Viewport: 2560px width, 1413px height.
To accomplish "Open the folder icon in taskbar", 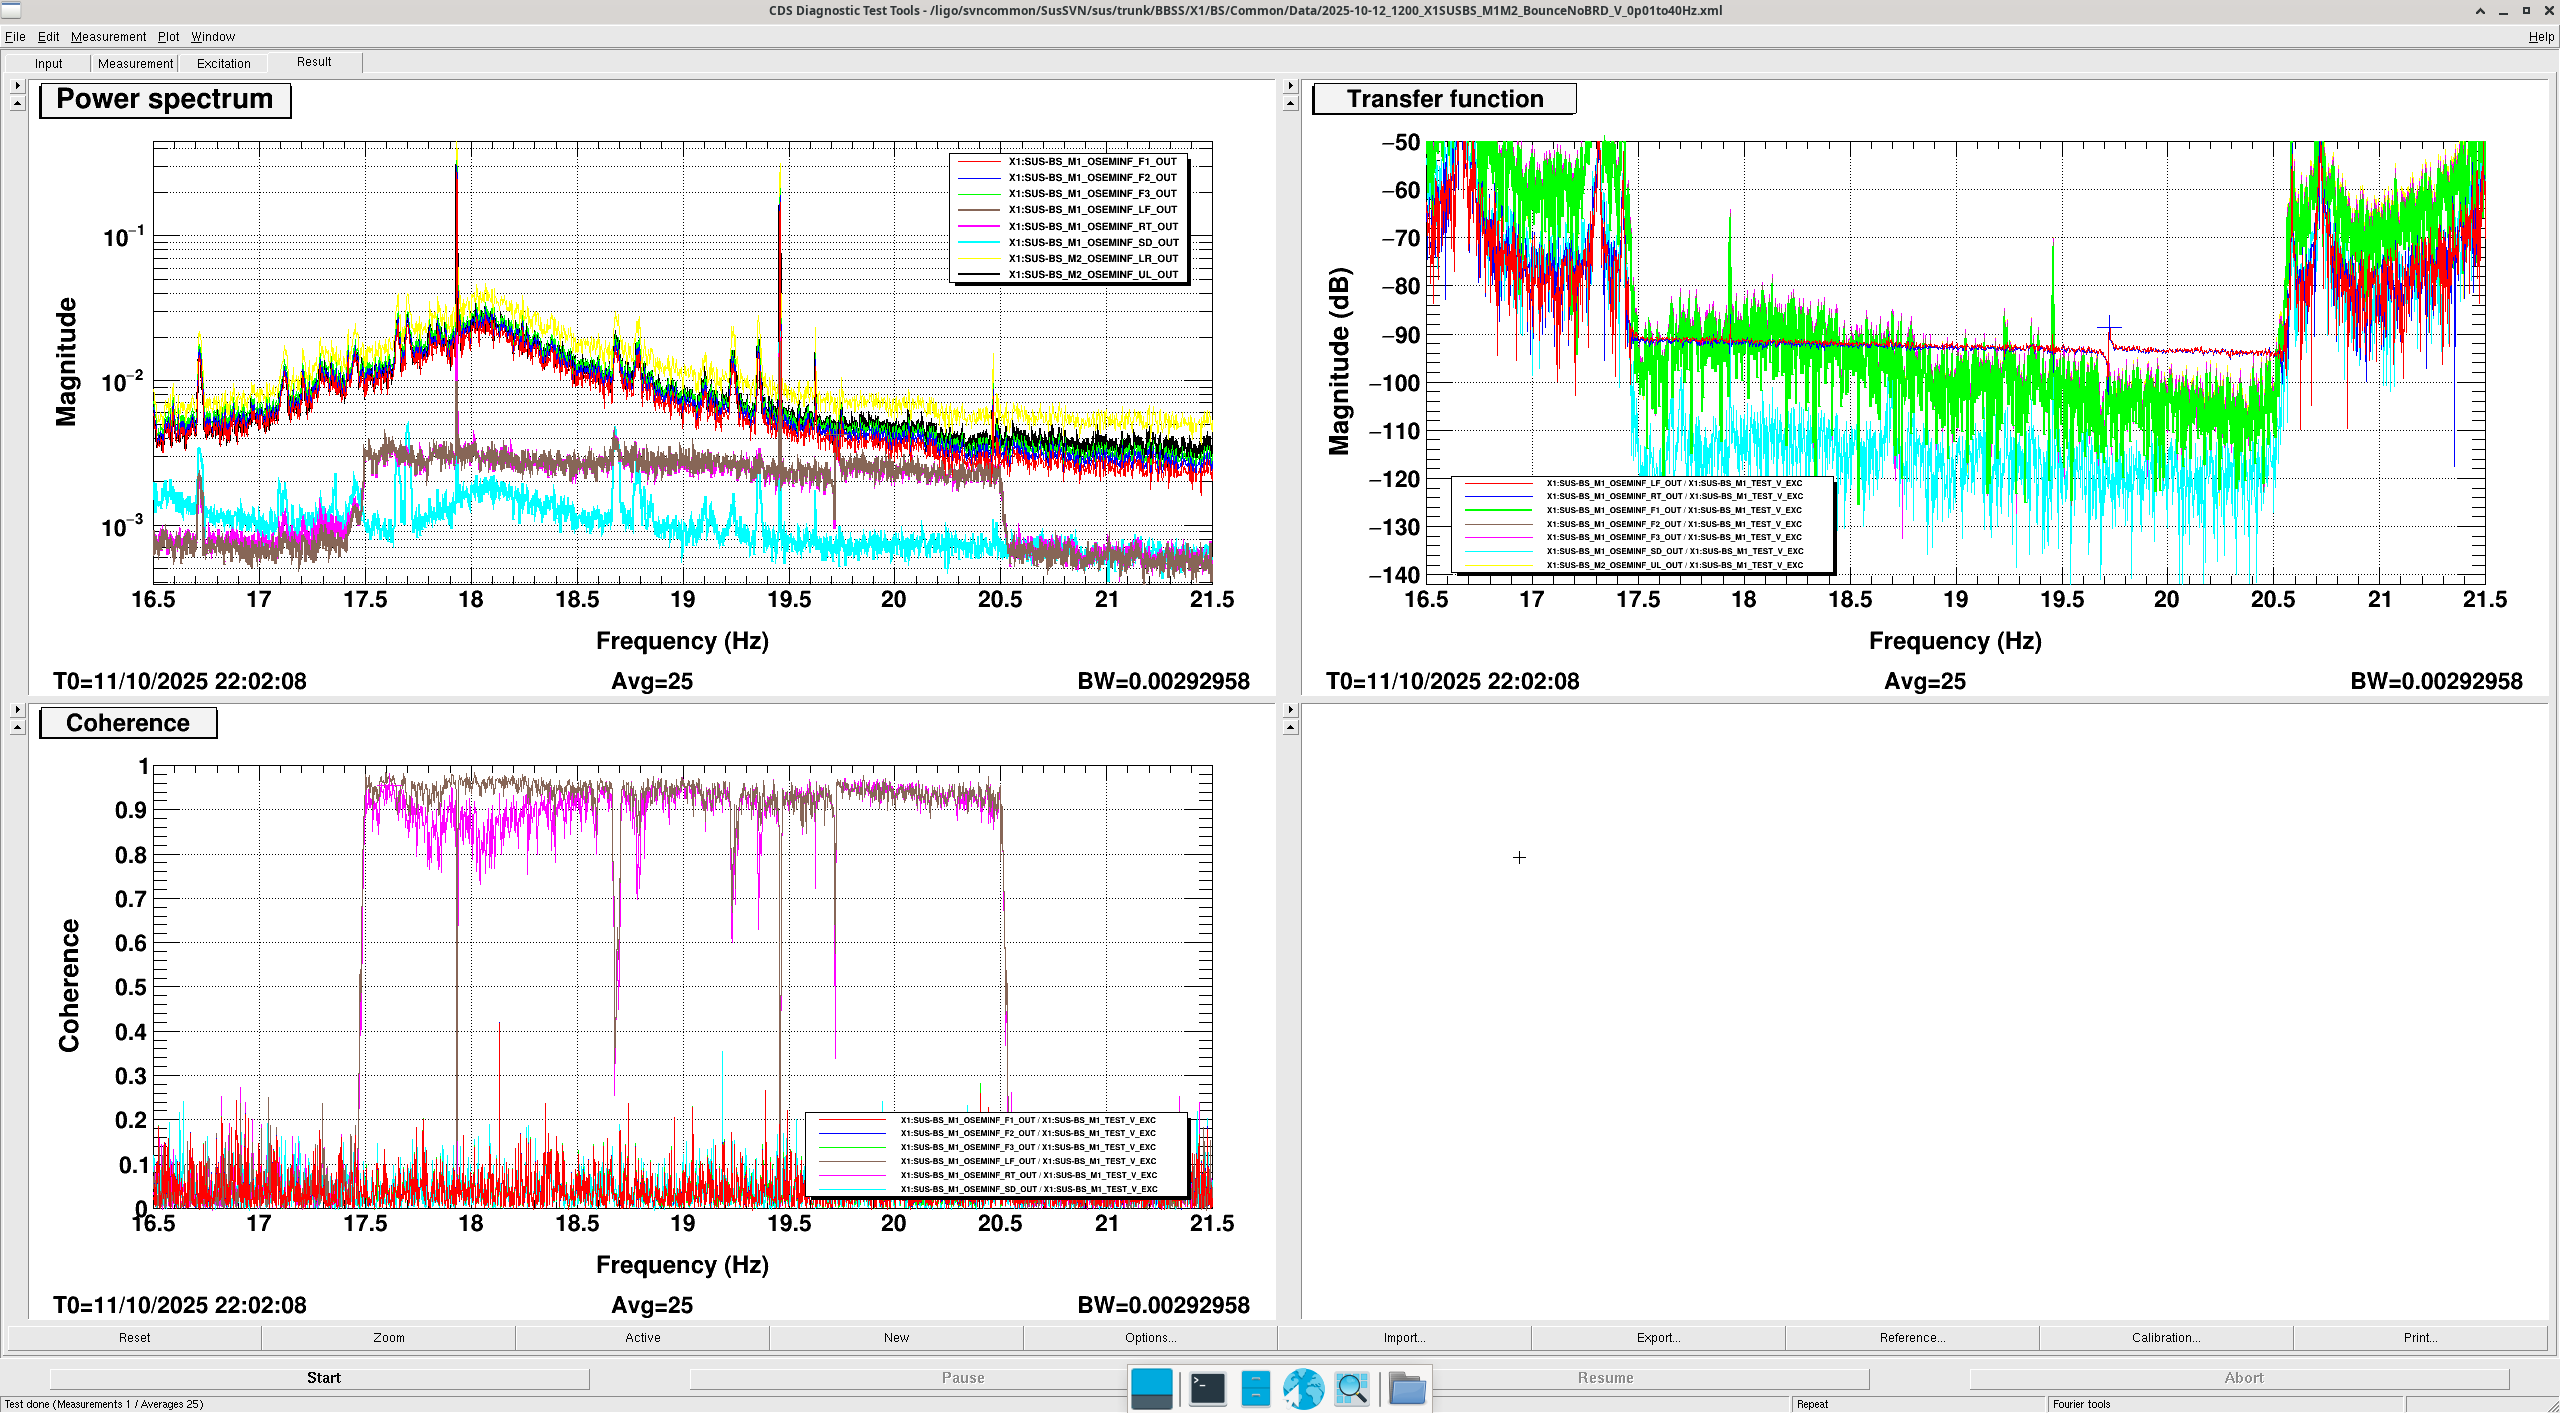I will click(1406, 1388).
